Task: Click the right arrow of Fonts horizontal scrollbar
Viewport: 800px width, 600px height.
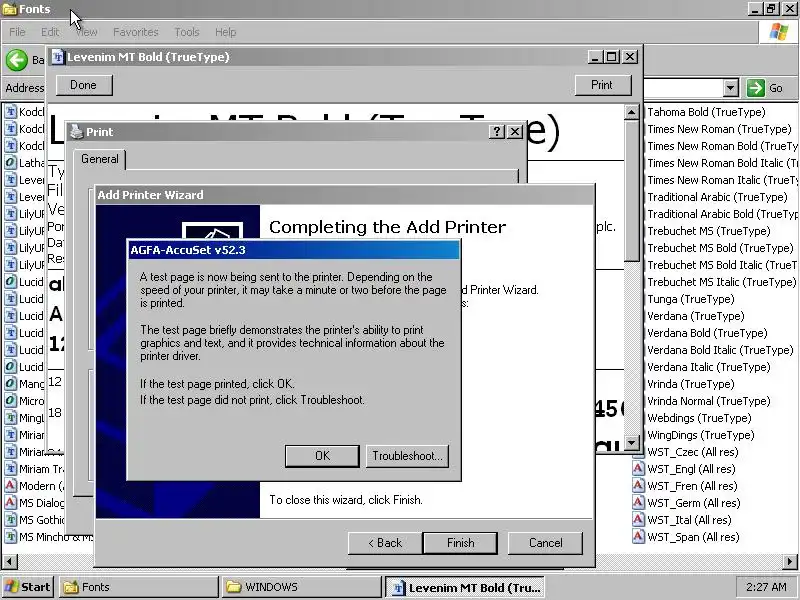Action: click(x=790, y=562)
